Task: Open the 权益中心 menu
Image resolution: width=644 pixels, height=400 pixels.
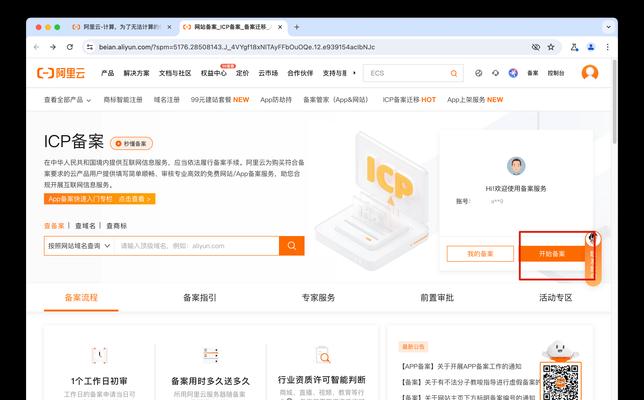Action: pos(214,73)
